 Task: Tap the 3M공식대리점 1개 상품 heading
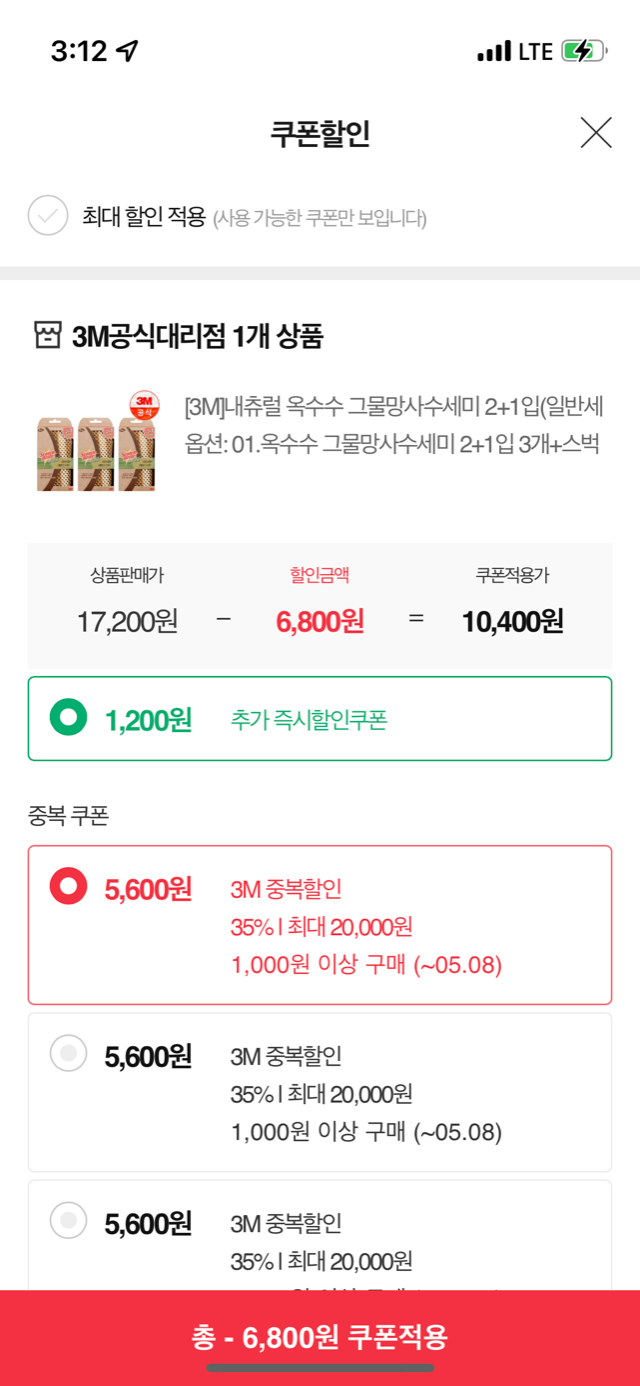coord(198,337)
